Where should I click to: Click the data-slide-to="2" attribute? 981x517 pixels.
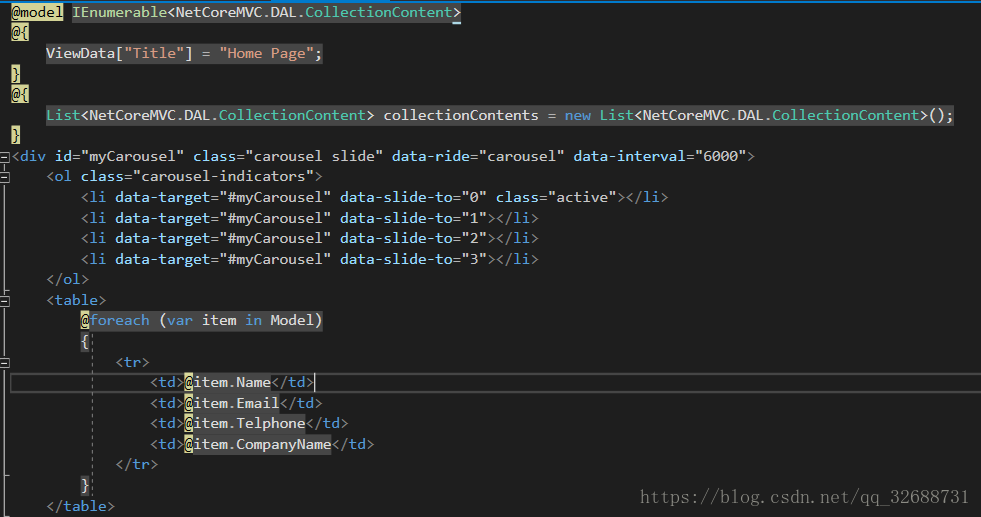[x=414, y=238]
